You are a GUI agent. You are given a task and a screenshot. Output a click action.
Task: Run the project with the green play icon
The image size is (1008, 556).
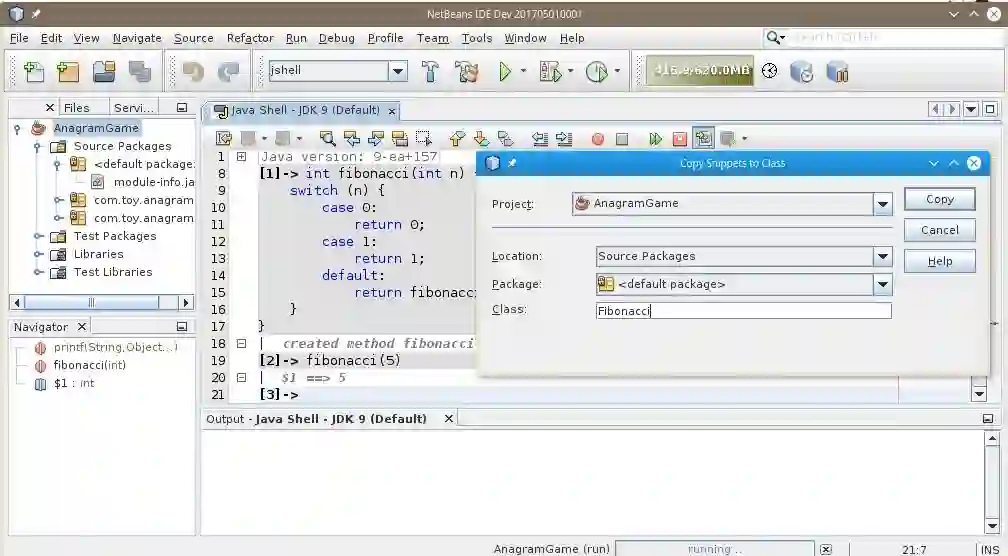point(505,71)
